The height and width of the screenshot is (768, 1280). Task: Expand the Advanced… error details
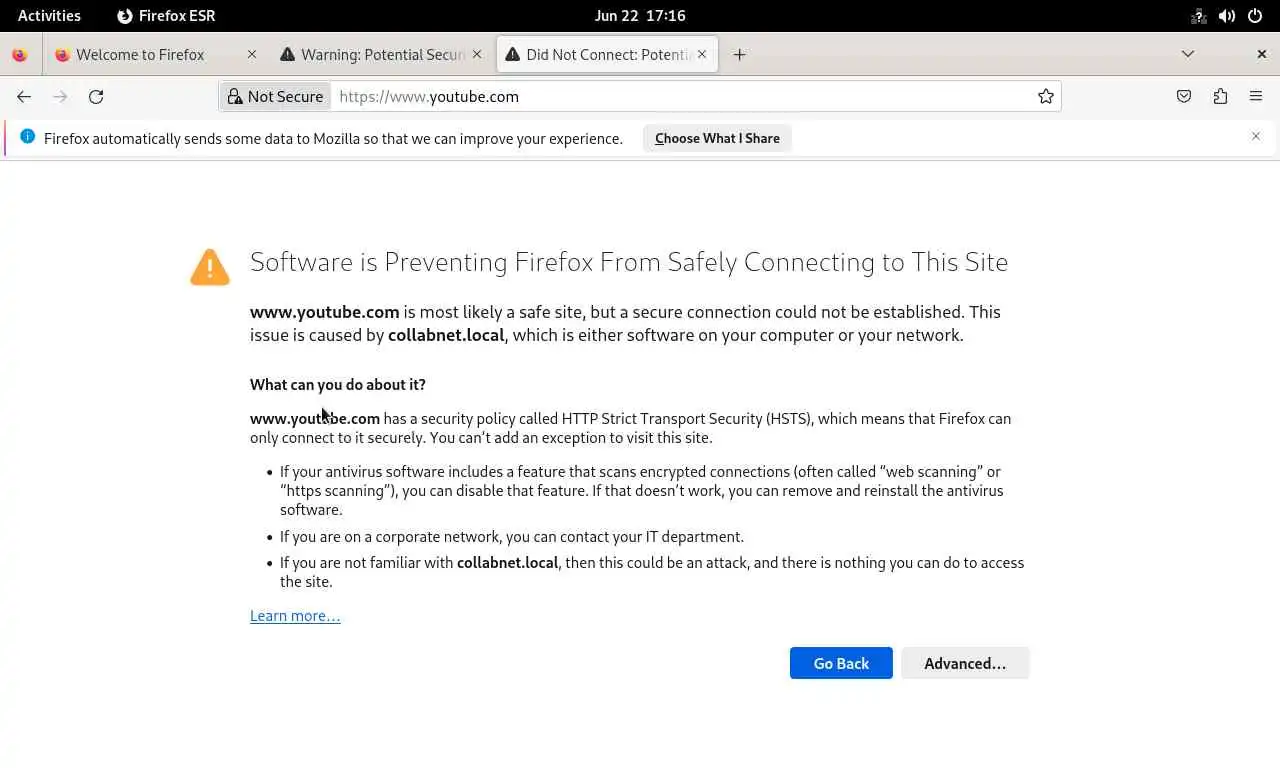click(x=964, y=664)
